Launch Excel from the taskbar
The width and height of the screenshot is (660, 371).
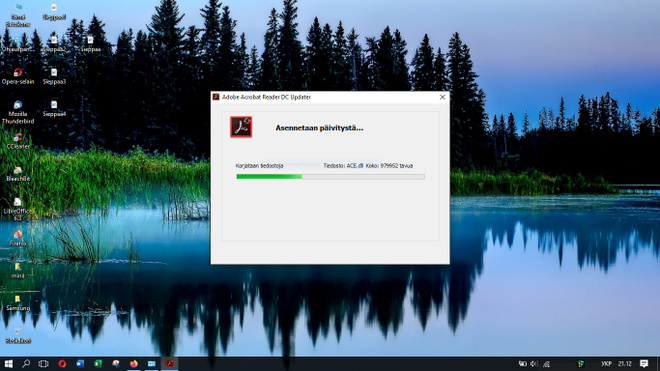pos(98,363)
